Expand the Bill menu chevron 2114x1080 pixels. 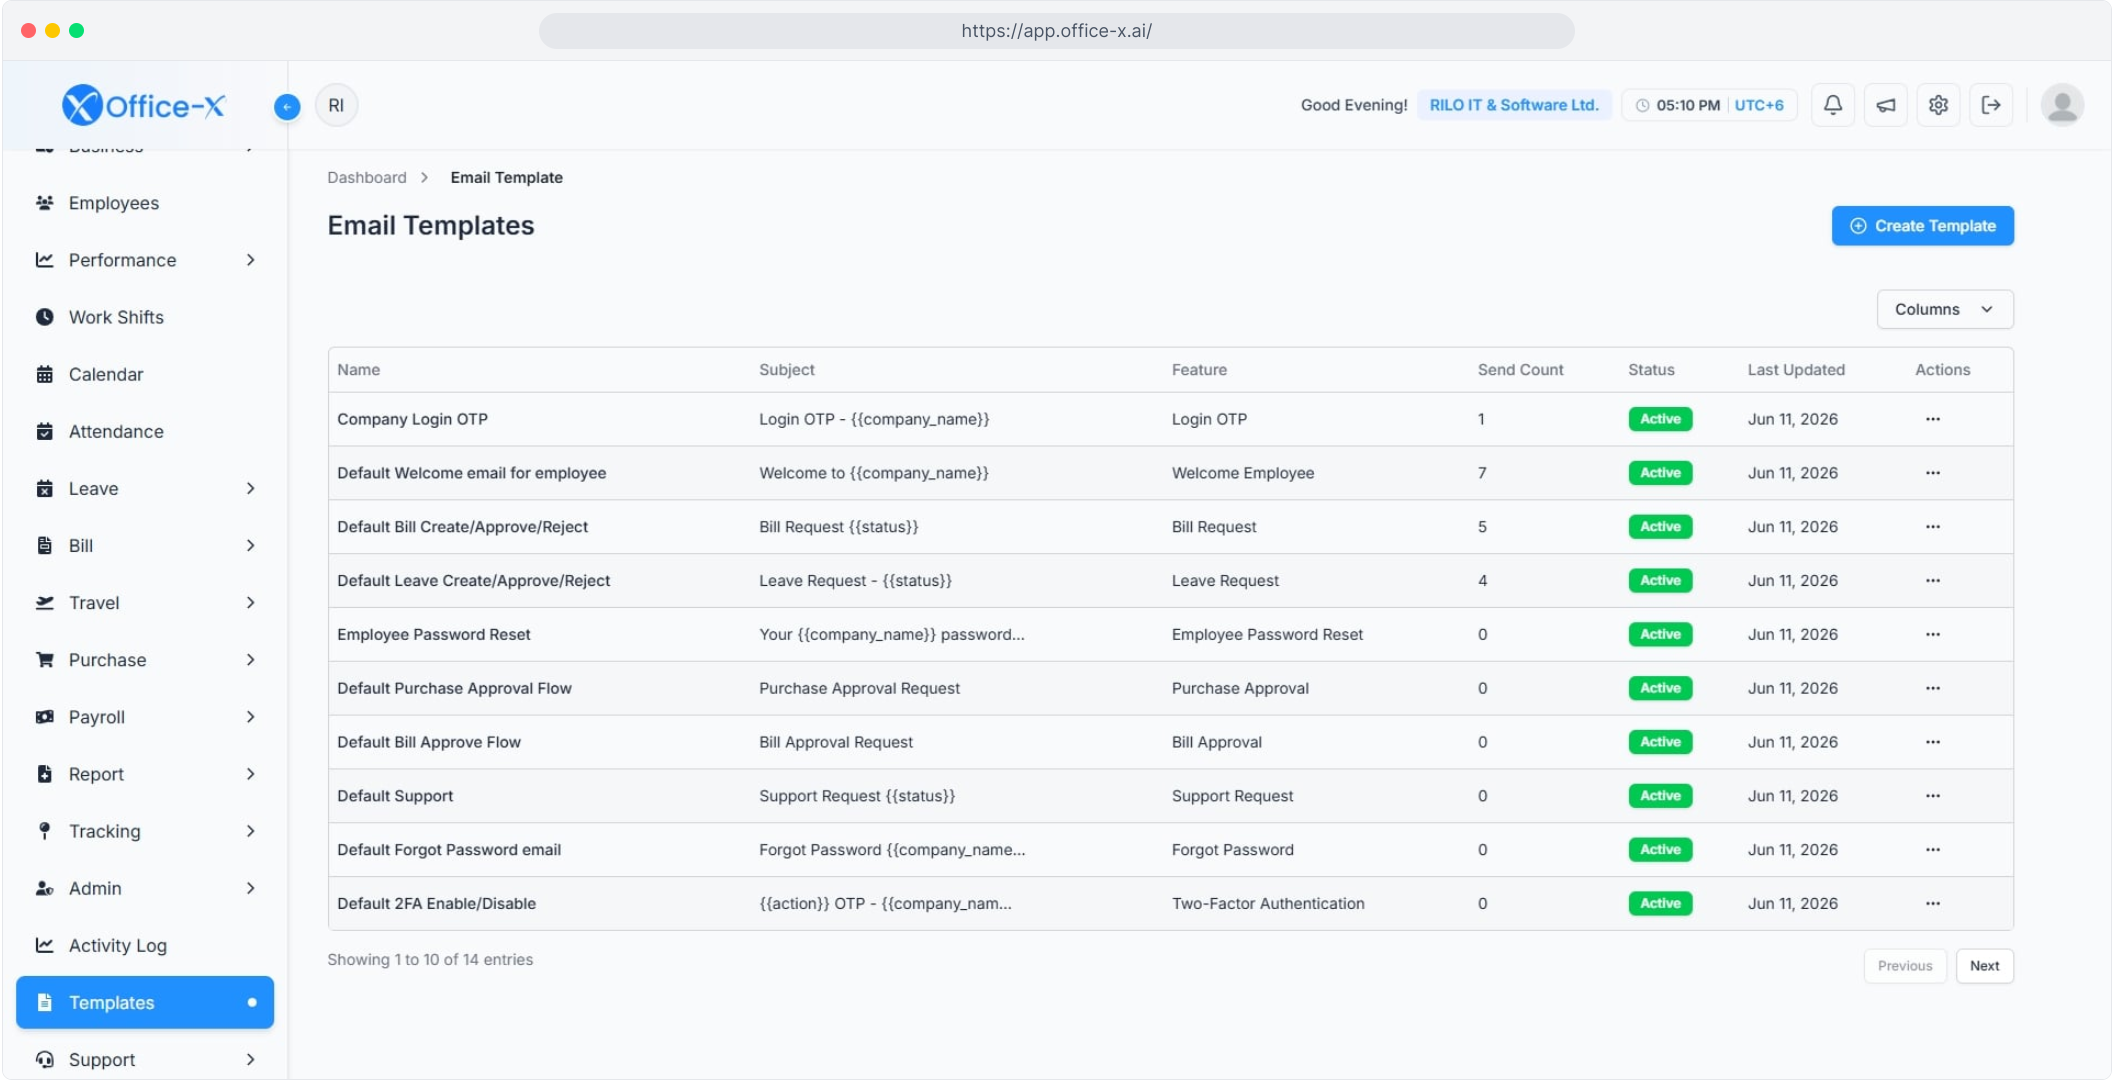click(250, 545)
